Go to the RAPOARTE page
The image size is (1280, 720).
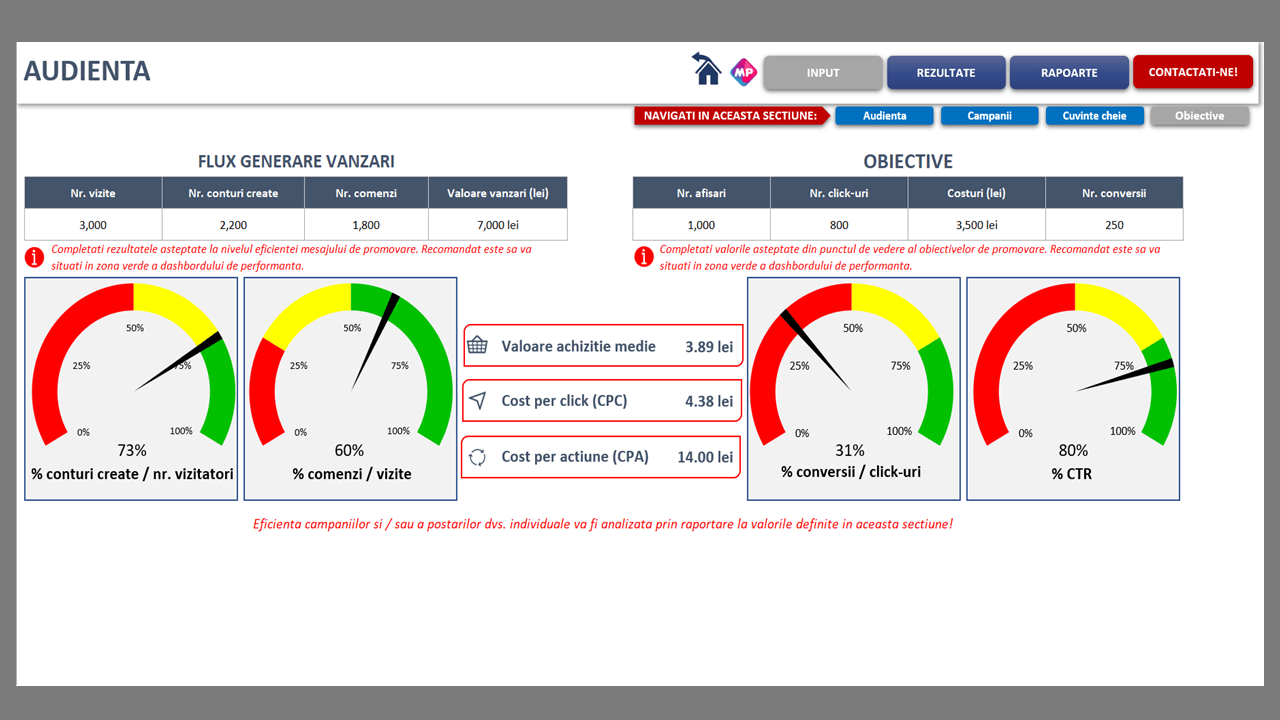(1069, 73)
